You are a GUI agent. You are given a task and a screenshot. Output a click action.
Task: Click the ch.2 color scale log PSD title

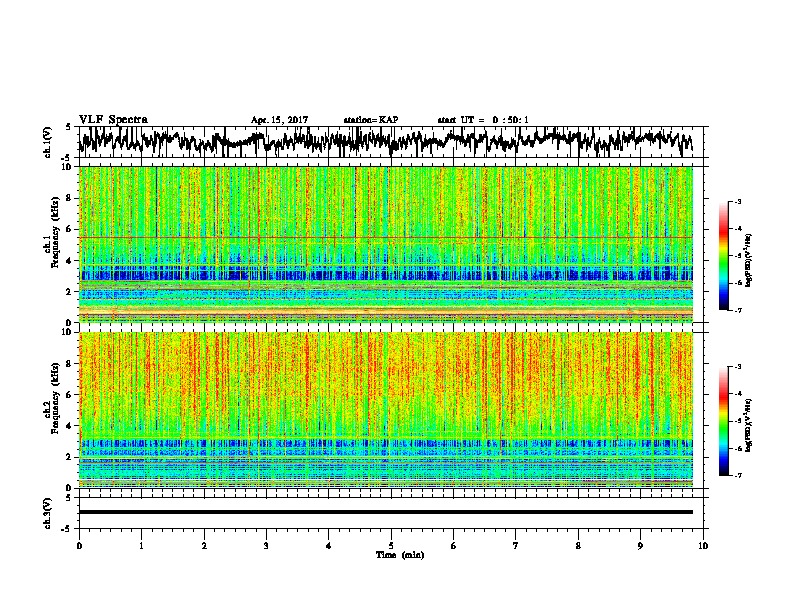point(749,425)
